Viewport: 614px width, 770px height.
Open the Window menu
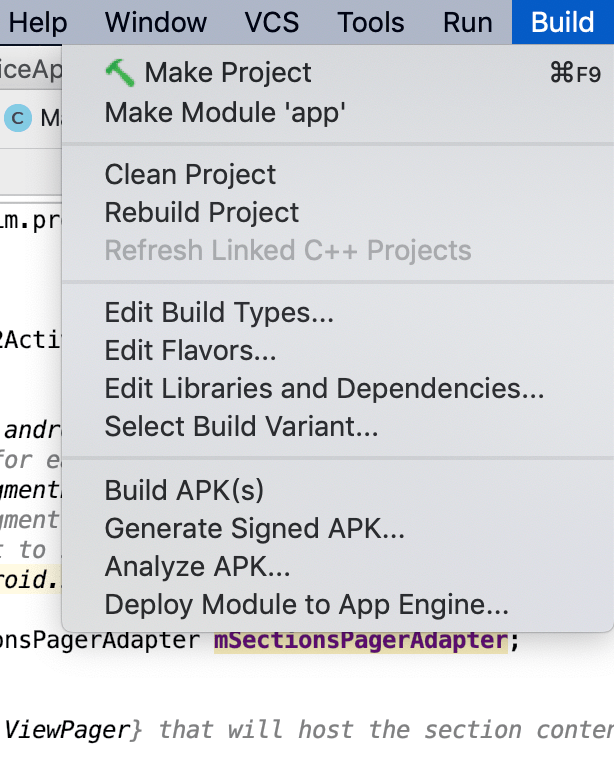pos(156,22)
